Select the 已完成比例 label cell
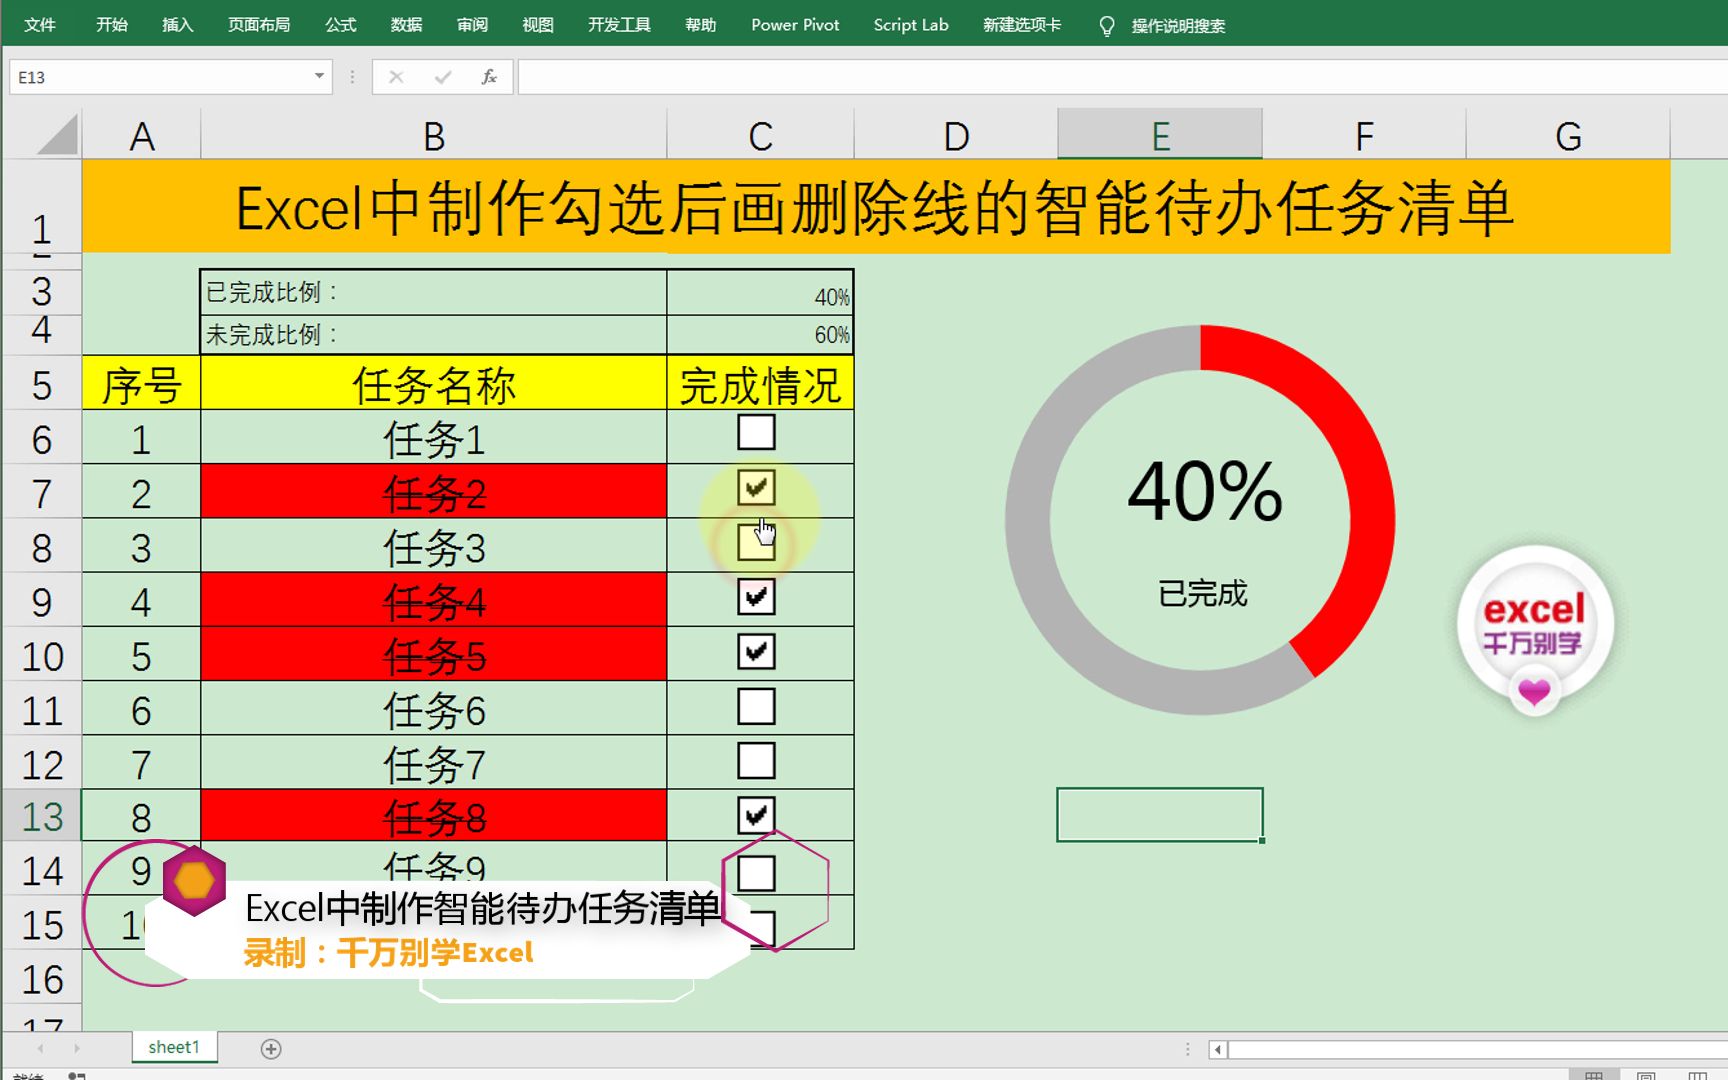This screenshot has width=1728, height=1080. click(433, 292)
